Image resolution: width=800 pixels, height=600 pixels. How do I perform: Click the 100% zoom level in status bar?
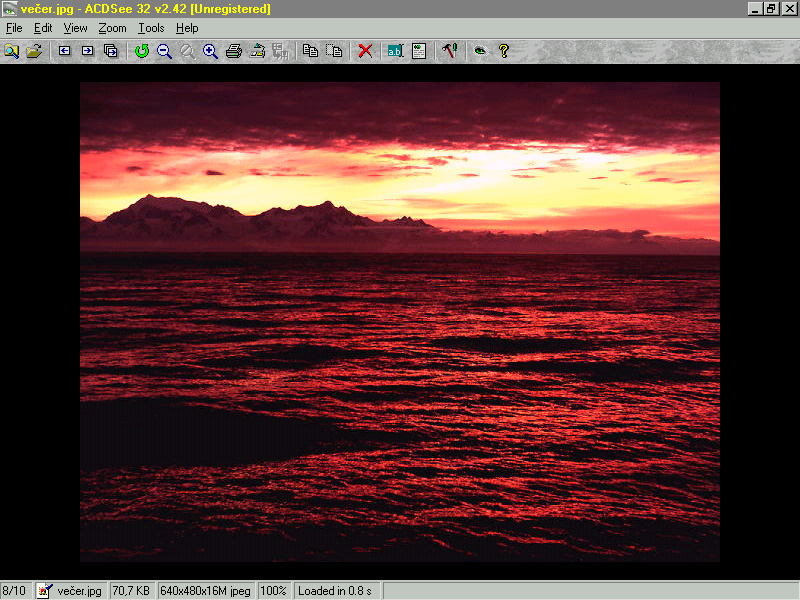pos(273,591)
